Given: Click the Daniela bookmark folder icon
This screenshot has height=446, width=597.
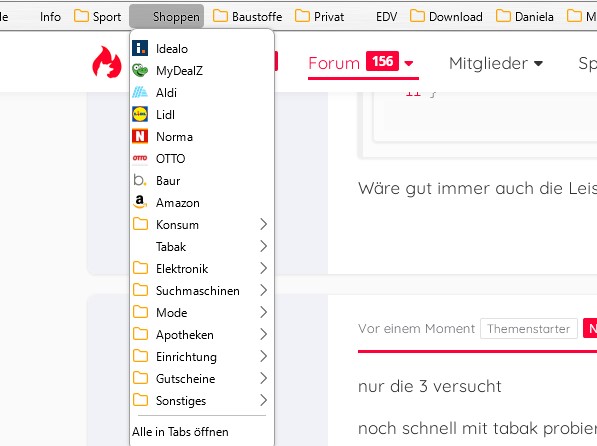Looking at the screenshot, I should [503, 16].
